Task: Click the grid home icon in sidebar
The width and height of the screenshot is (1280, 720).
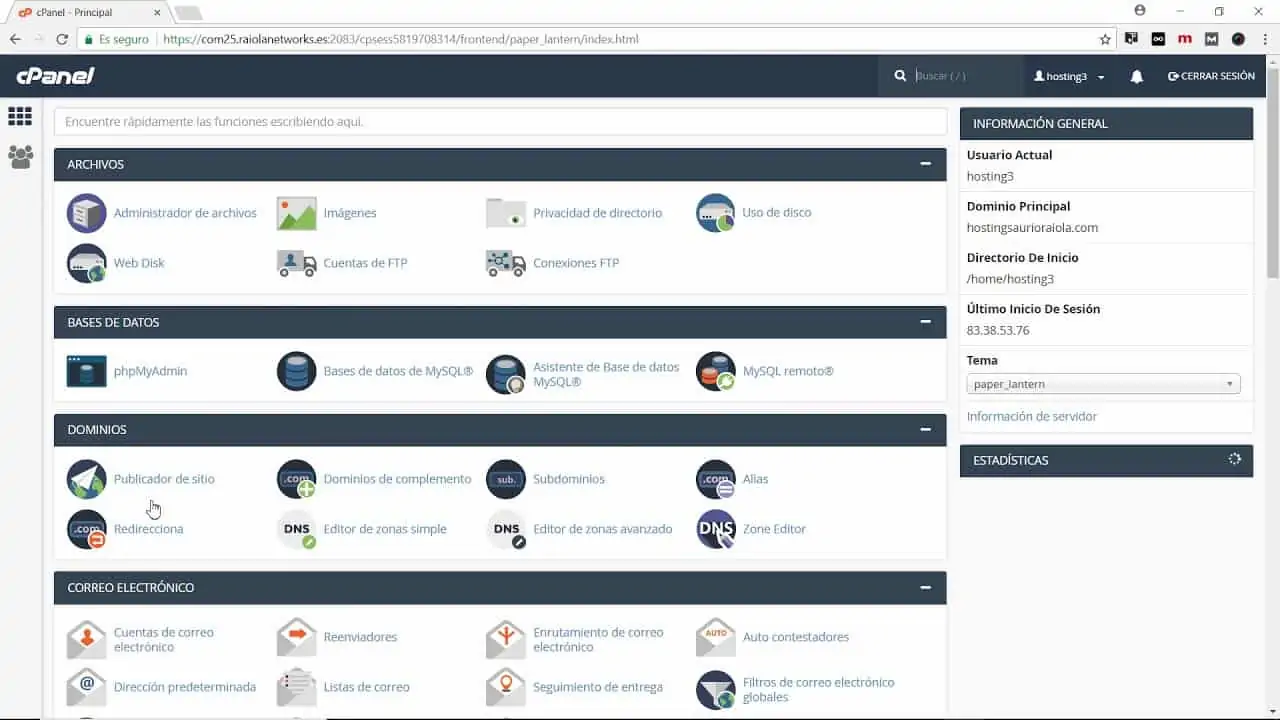Action: (x=20, y=116)
